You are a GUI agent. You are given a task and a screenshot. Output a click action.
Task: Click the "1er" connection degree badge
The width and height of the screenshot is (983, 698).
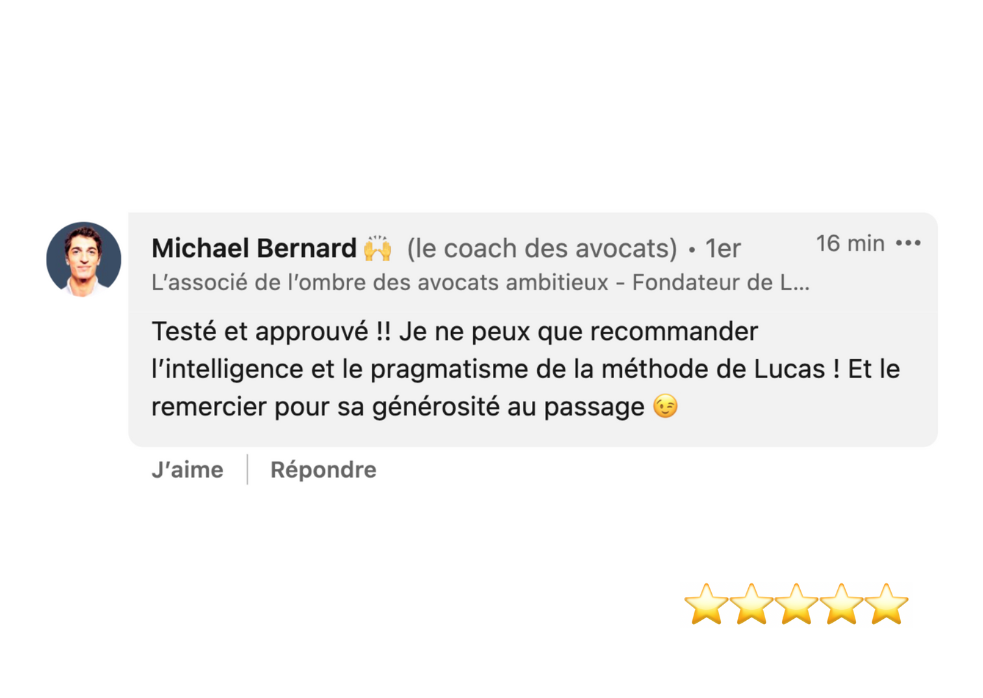point(723,249)
